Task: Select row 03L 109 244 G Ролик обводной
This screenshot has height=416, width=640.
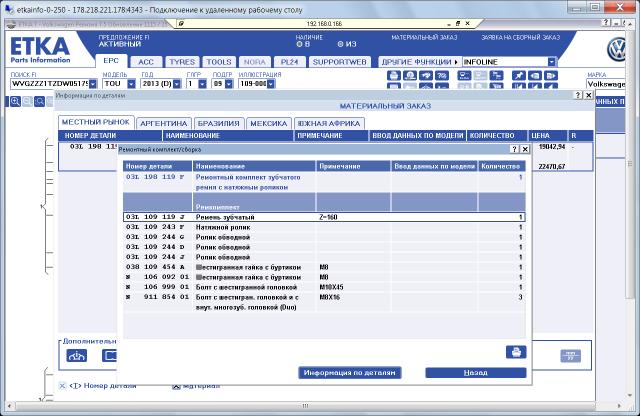Action: coord(324,237)
